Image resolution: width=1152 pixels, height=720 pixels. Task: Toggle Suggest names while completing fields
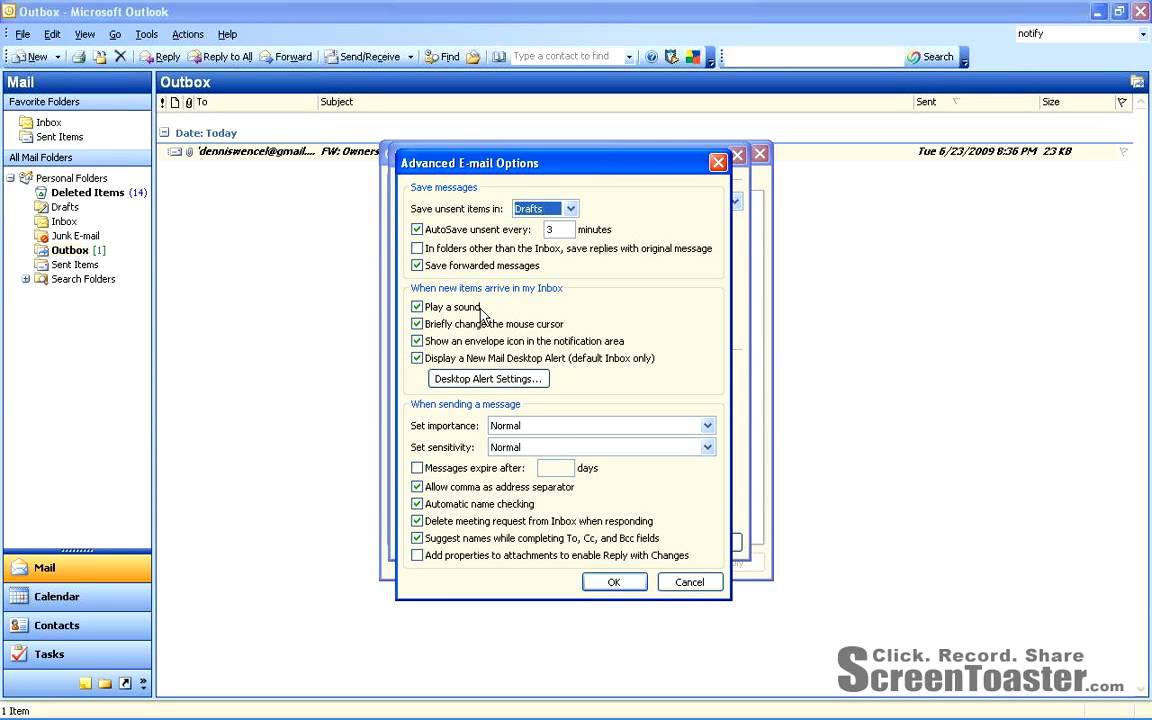tap(417, 538)
